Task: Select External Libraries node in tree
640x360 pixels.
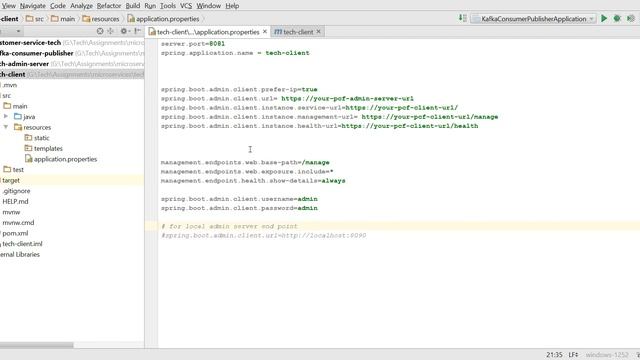Action: coord(20,254)
